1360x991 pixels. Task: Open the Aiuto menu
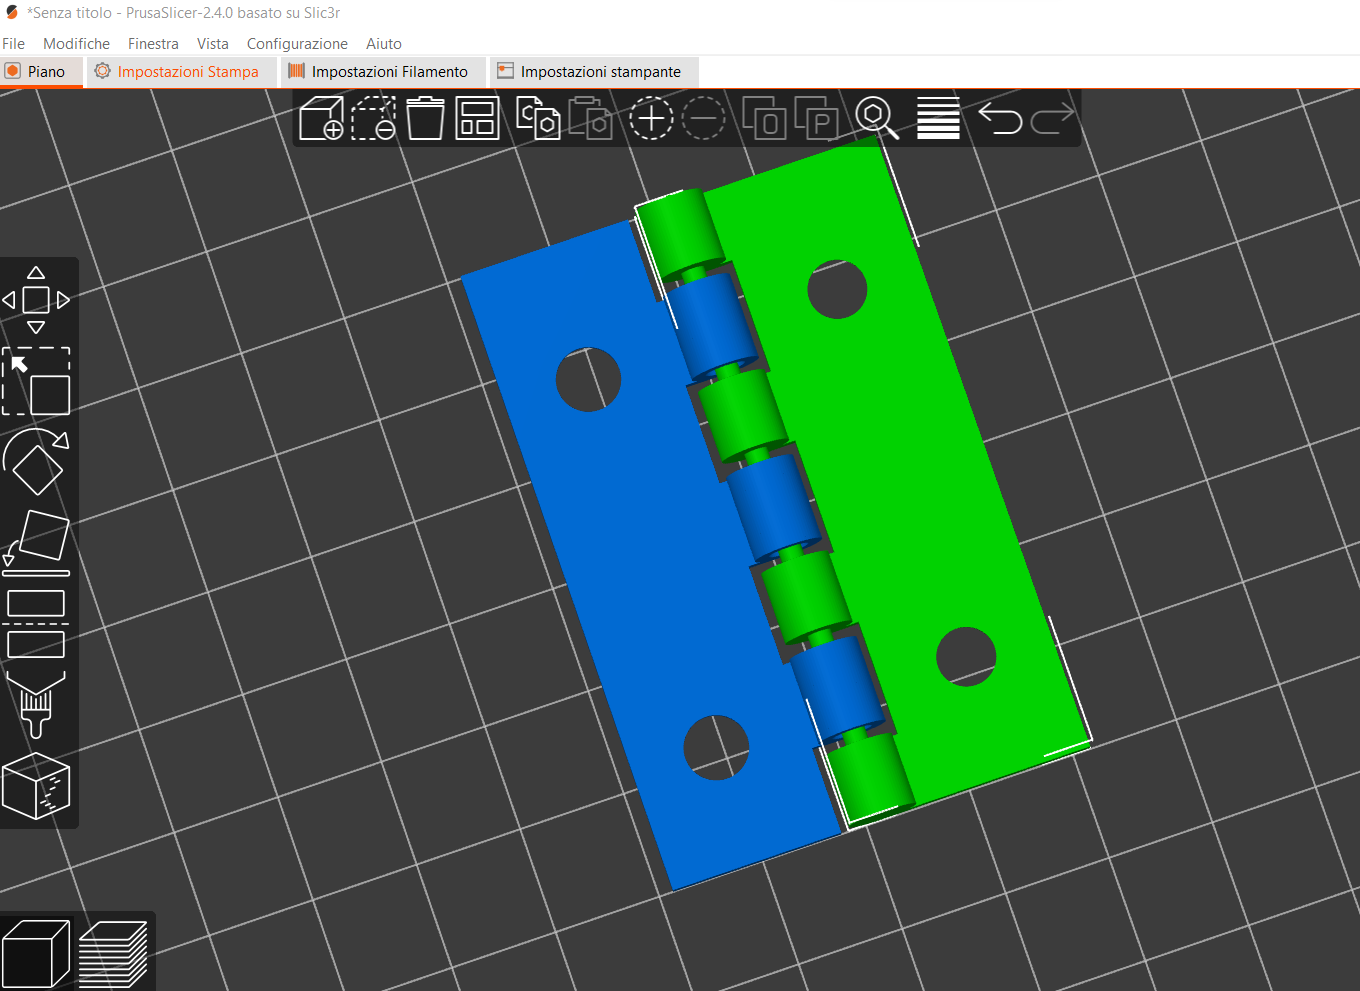pos(384,44)
